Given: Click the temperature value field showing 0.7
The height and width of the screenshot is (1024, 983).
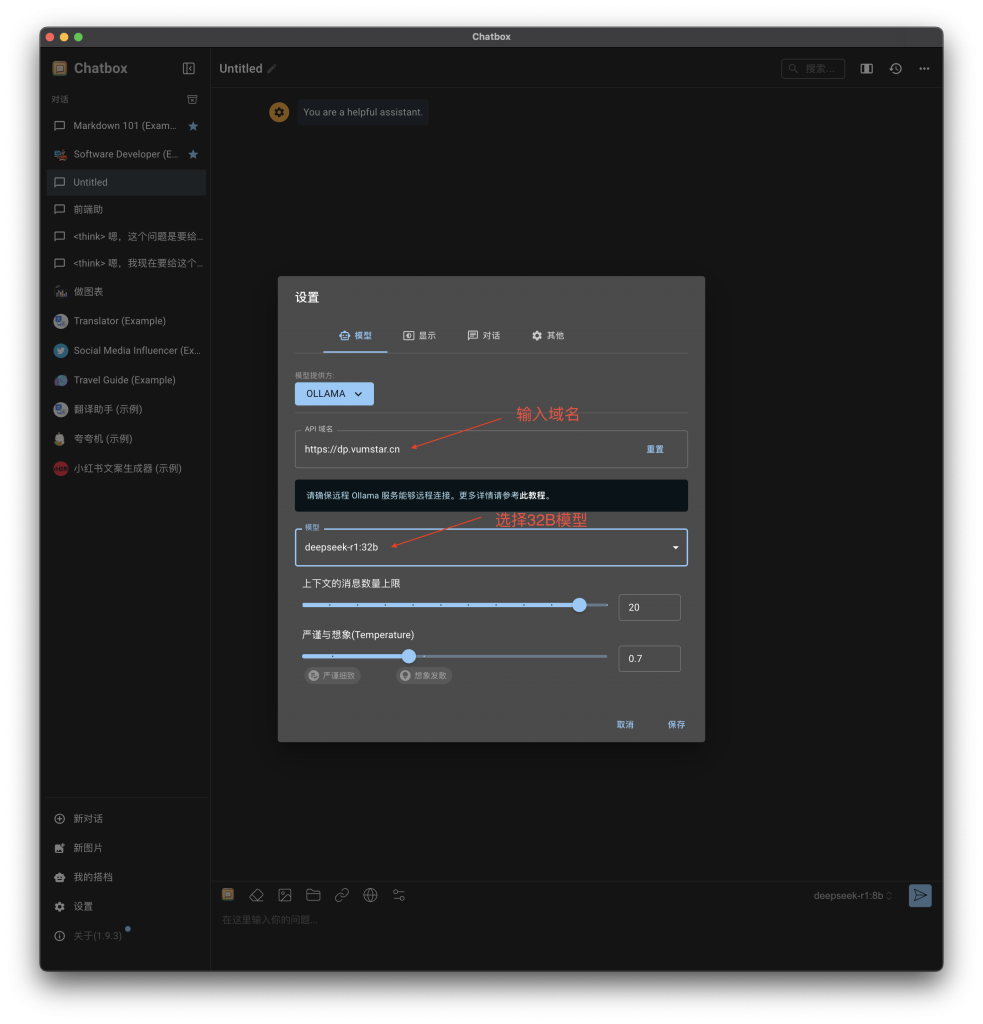Looking at the screenshot, I should point(649,659).
